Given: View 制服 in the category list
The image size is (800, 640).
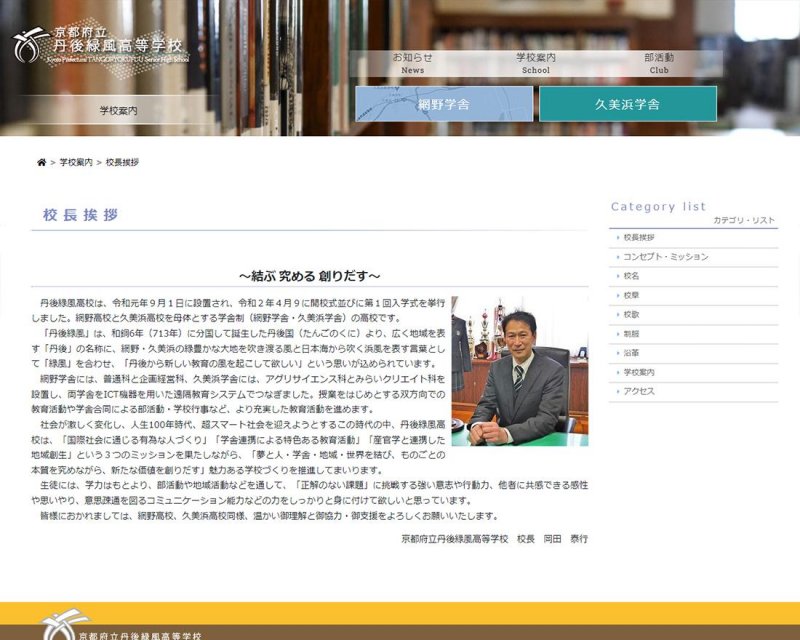Looking at the screenshot, I should click(632, 334).
